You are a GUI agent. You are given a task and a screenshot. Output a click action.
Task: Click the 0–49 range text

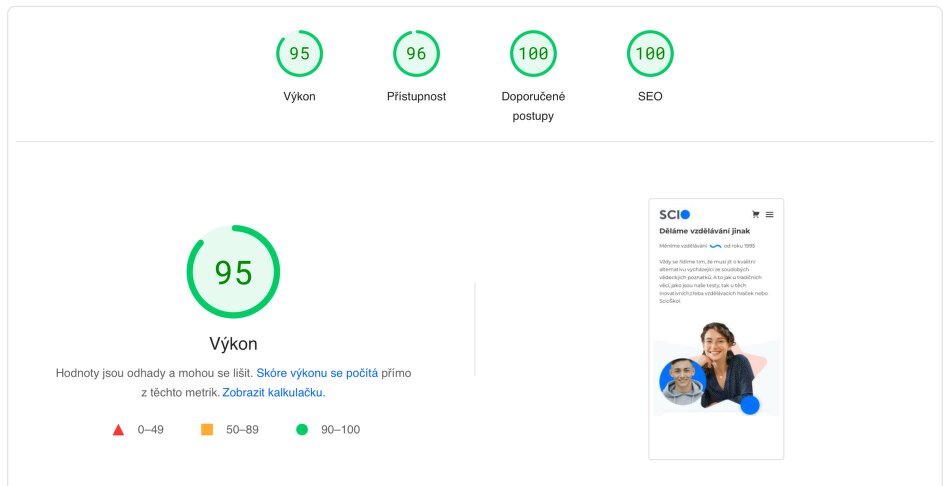(x=150, y=430)
